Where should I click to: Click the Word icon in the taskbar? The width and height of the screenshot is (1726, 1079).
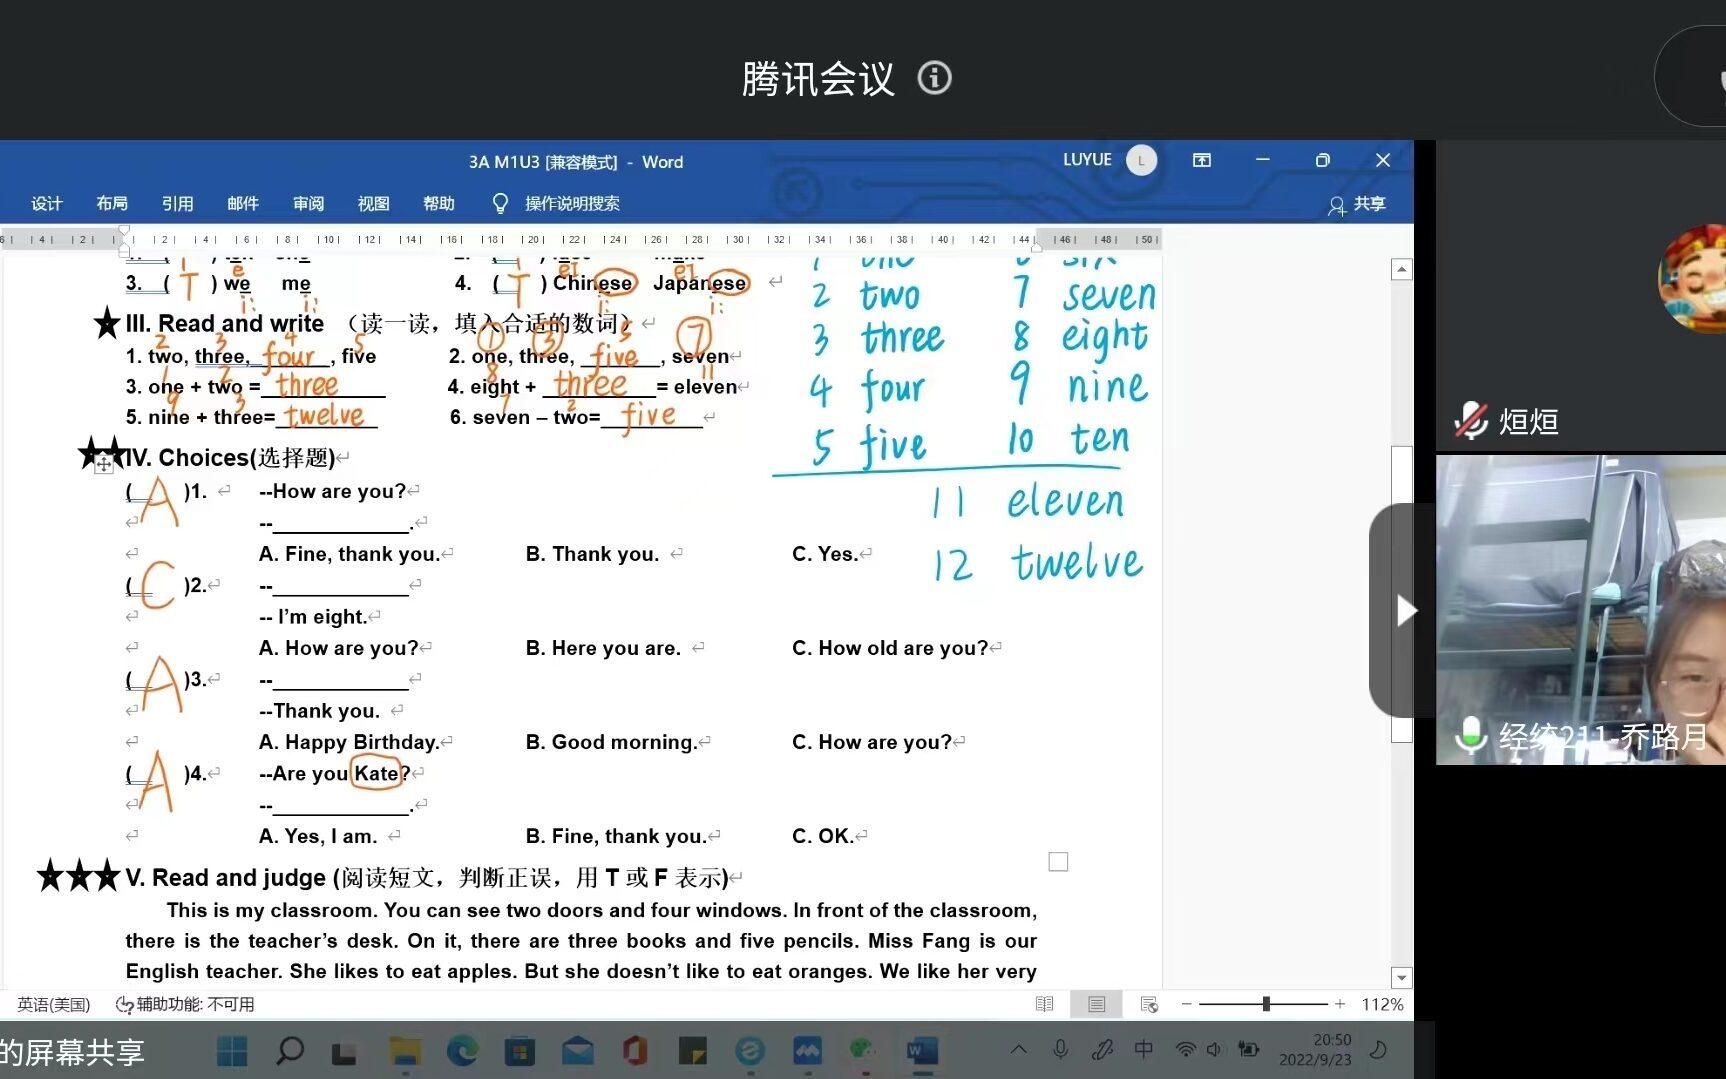pos(921,1050)
